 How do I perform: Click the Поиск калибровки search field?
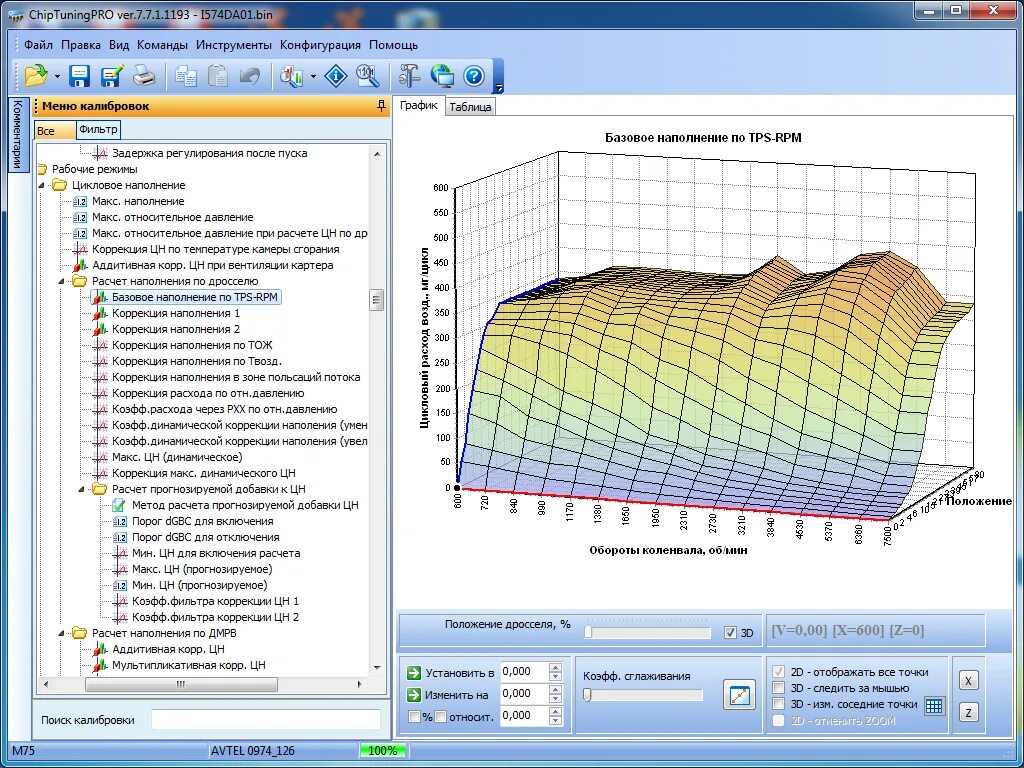[266, 720]
